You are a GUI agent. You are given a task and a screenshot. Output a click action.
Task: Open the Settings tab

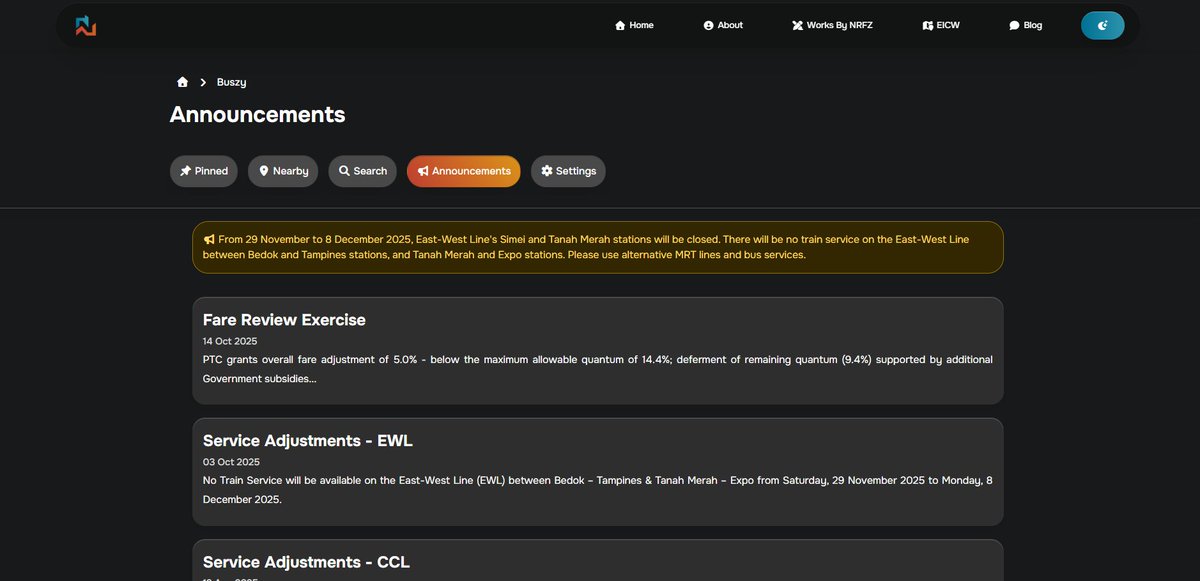[568, 171]
